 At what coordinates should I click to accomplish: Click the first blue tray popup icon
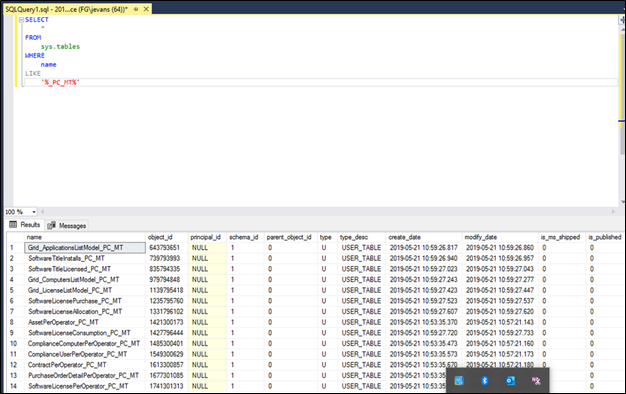[x=459, y=380]
